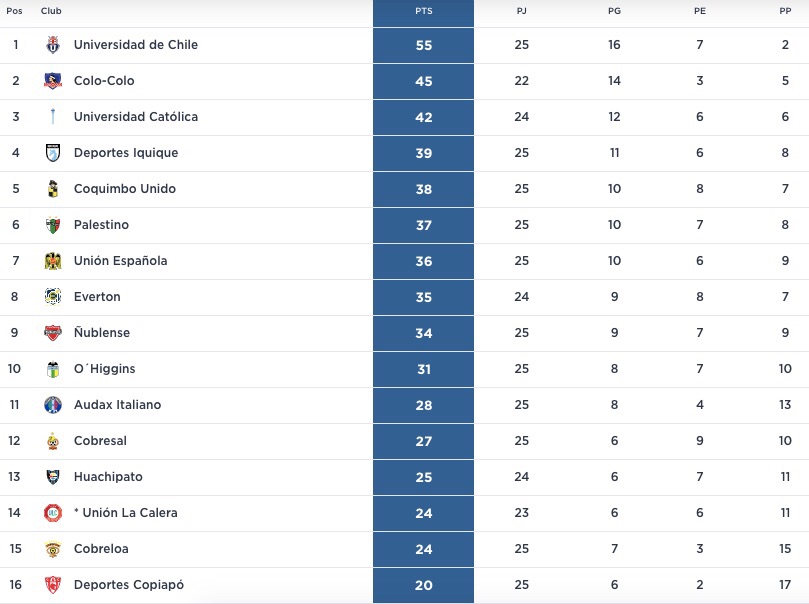Screen dimensions: 809x604
Task: Click the PE column header
Action: [x=699, y=11]
